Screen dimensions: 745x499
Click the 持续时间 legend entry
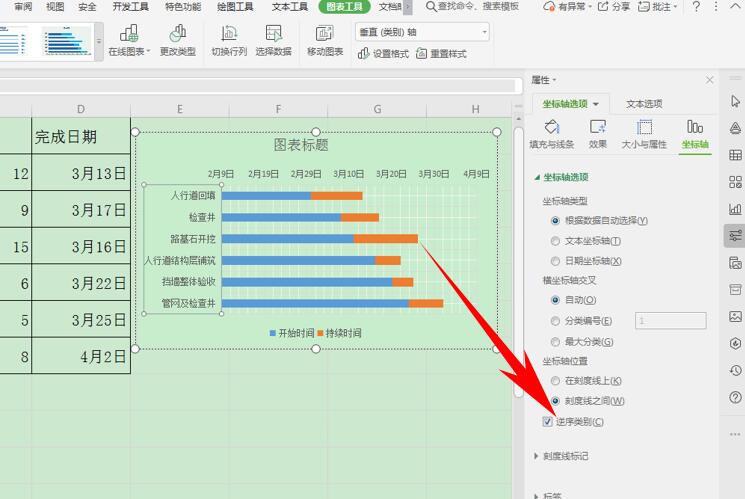(339, 333)
